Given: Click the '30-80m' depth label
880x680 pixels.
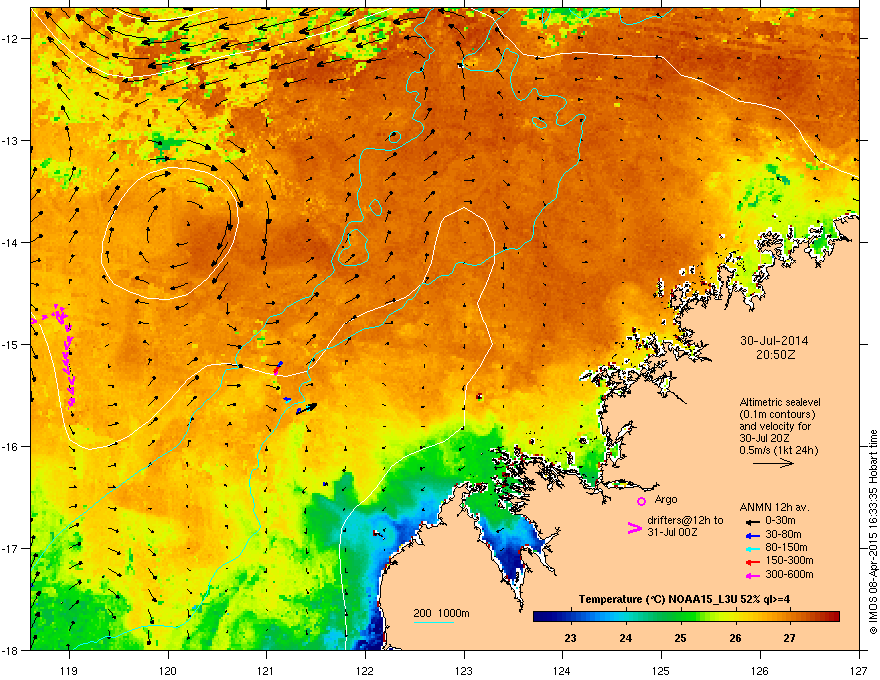Looking at the screenshot, I should tap(783, 535).
